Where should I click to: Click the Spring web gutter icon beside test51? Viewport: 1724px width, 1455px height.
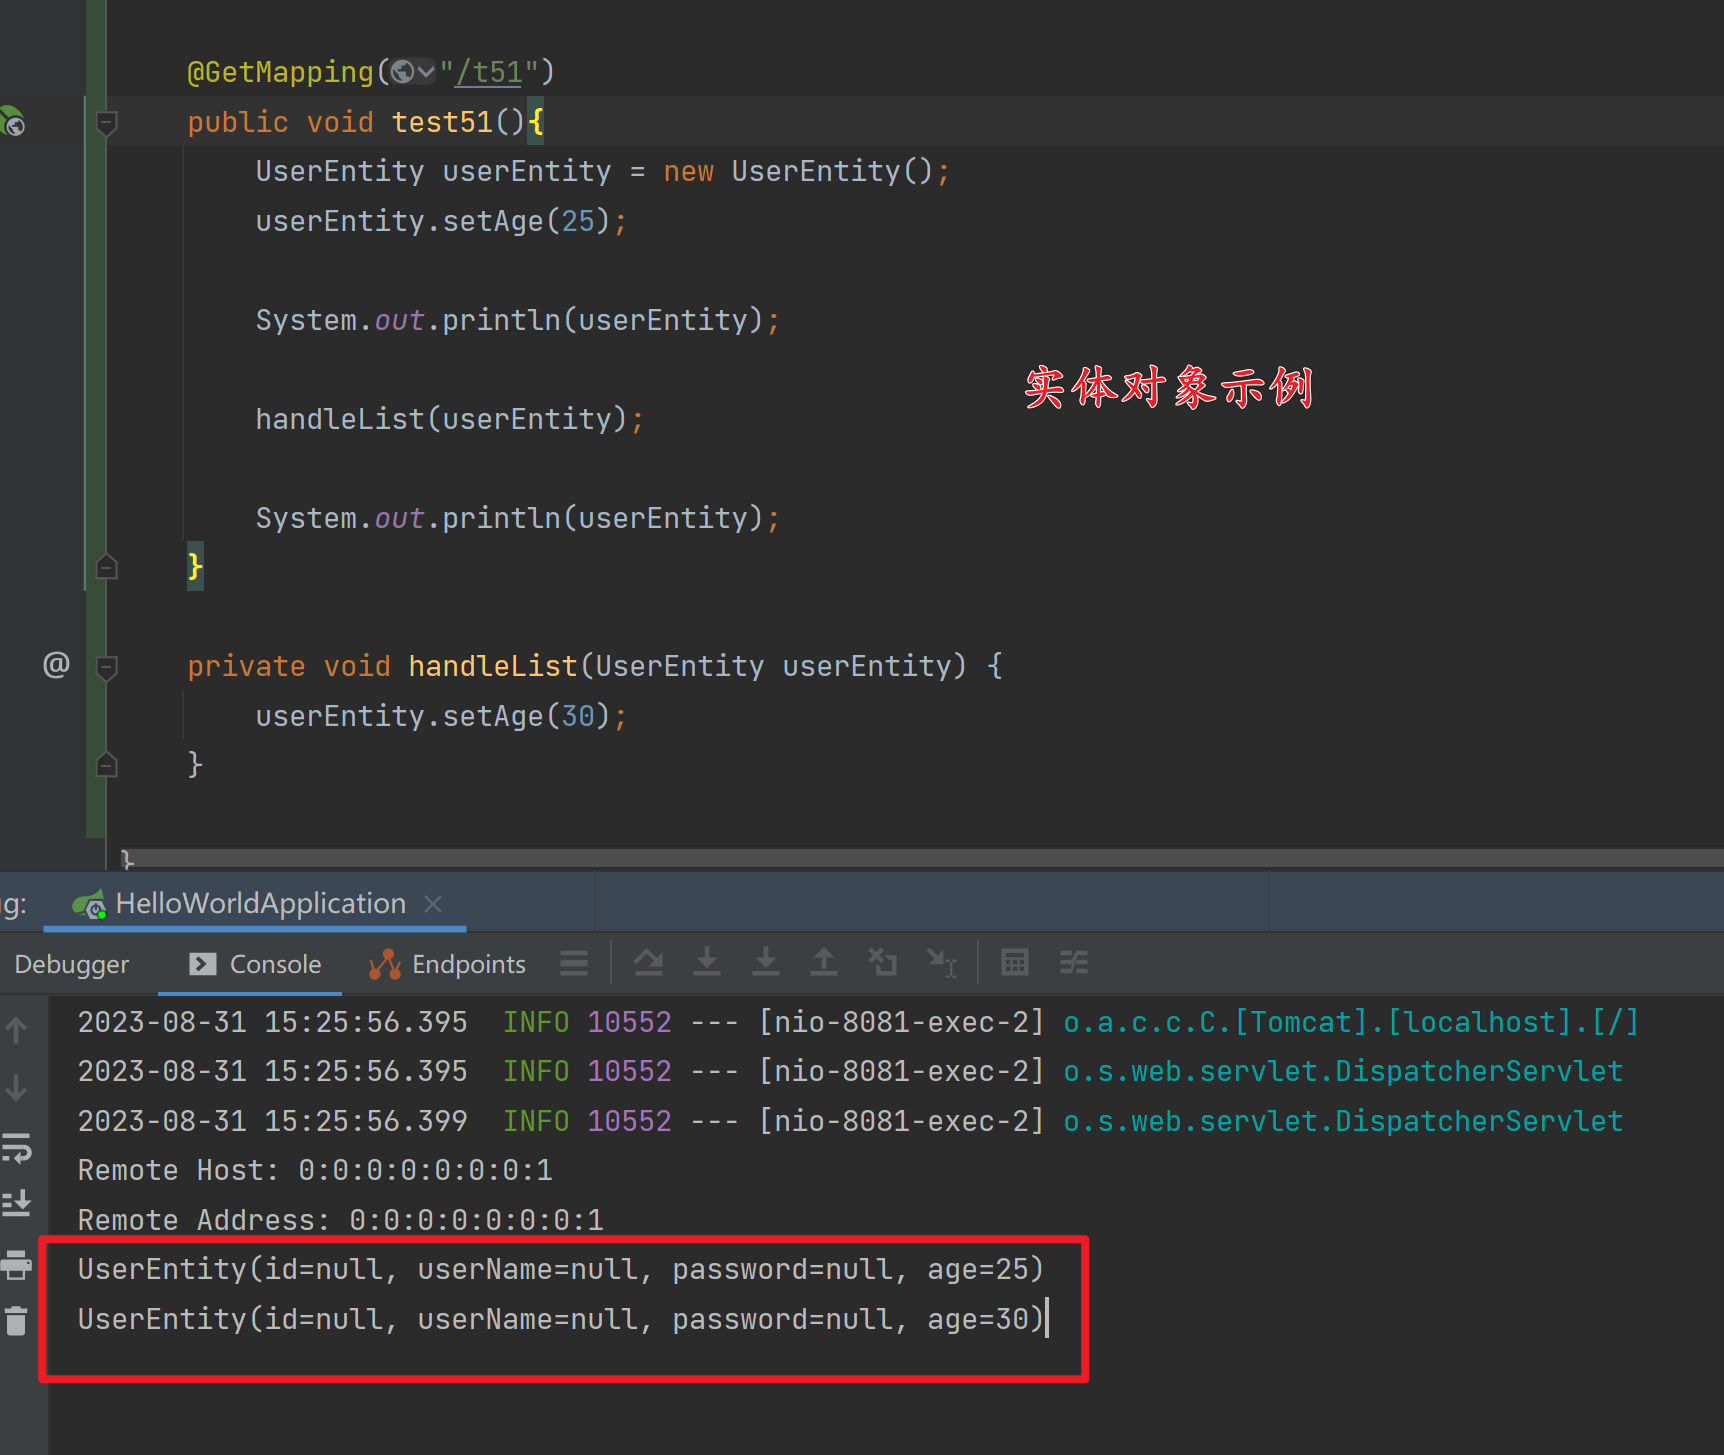[13, 122]
